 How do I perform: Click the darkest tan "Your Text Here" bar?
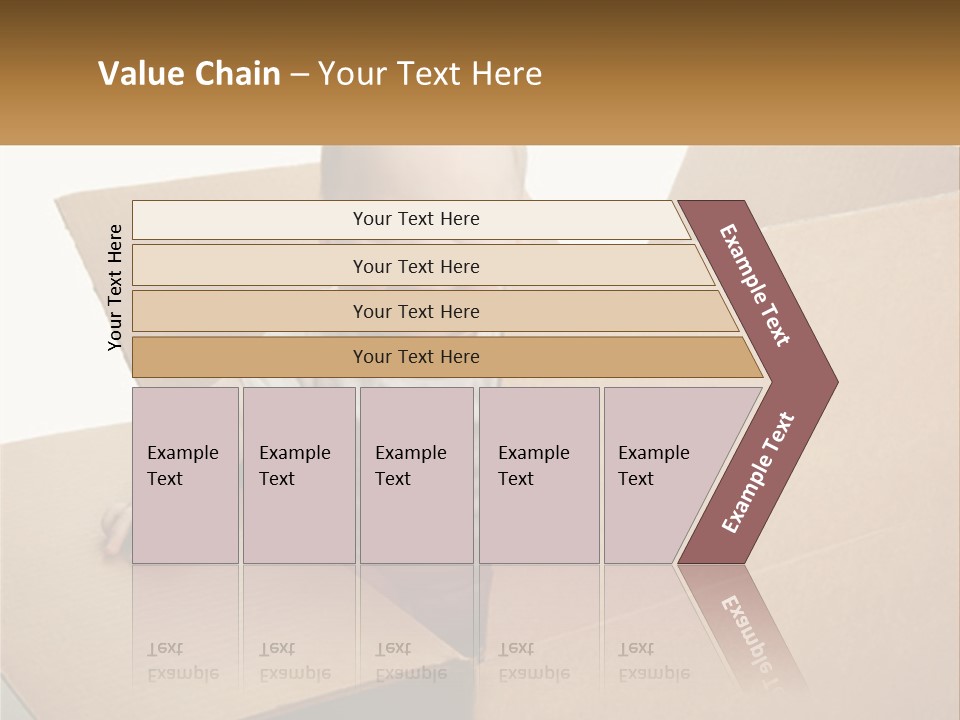(447, 357)
